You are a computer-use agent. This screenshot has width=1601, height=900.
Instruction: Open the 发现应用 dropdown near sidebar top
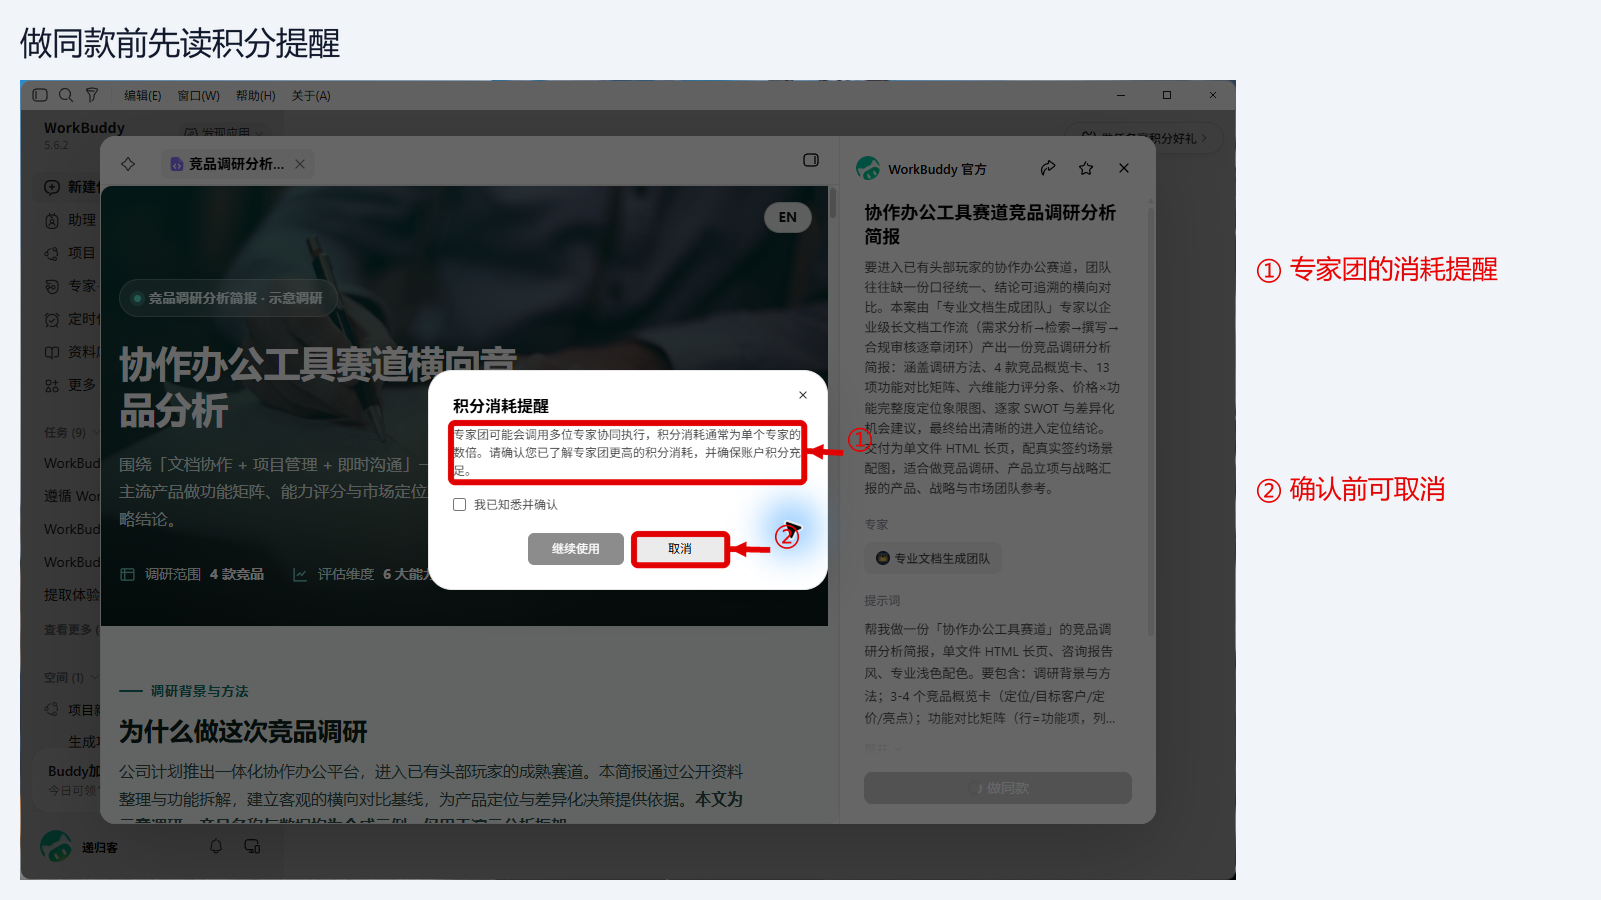225,132
